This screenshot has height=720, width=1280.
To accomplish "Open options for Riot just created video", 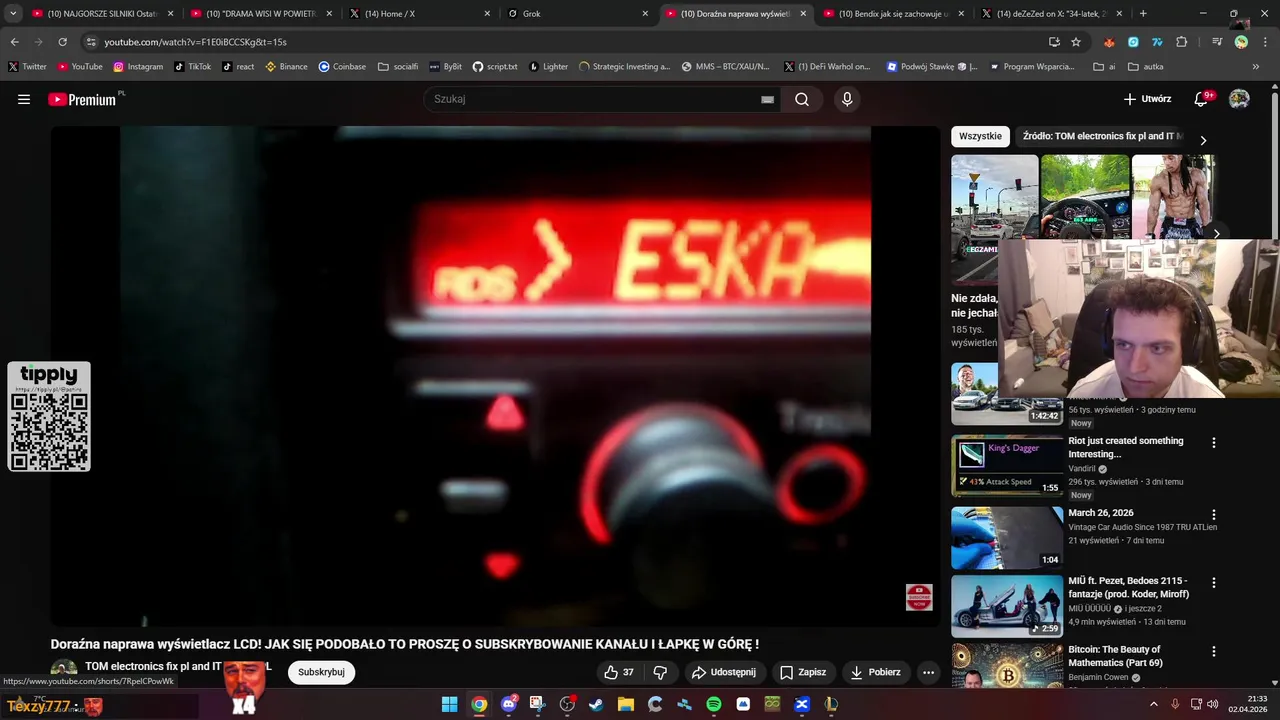I will tap(1214, 443).
